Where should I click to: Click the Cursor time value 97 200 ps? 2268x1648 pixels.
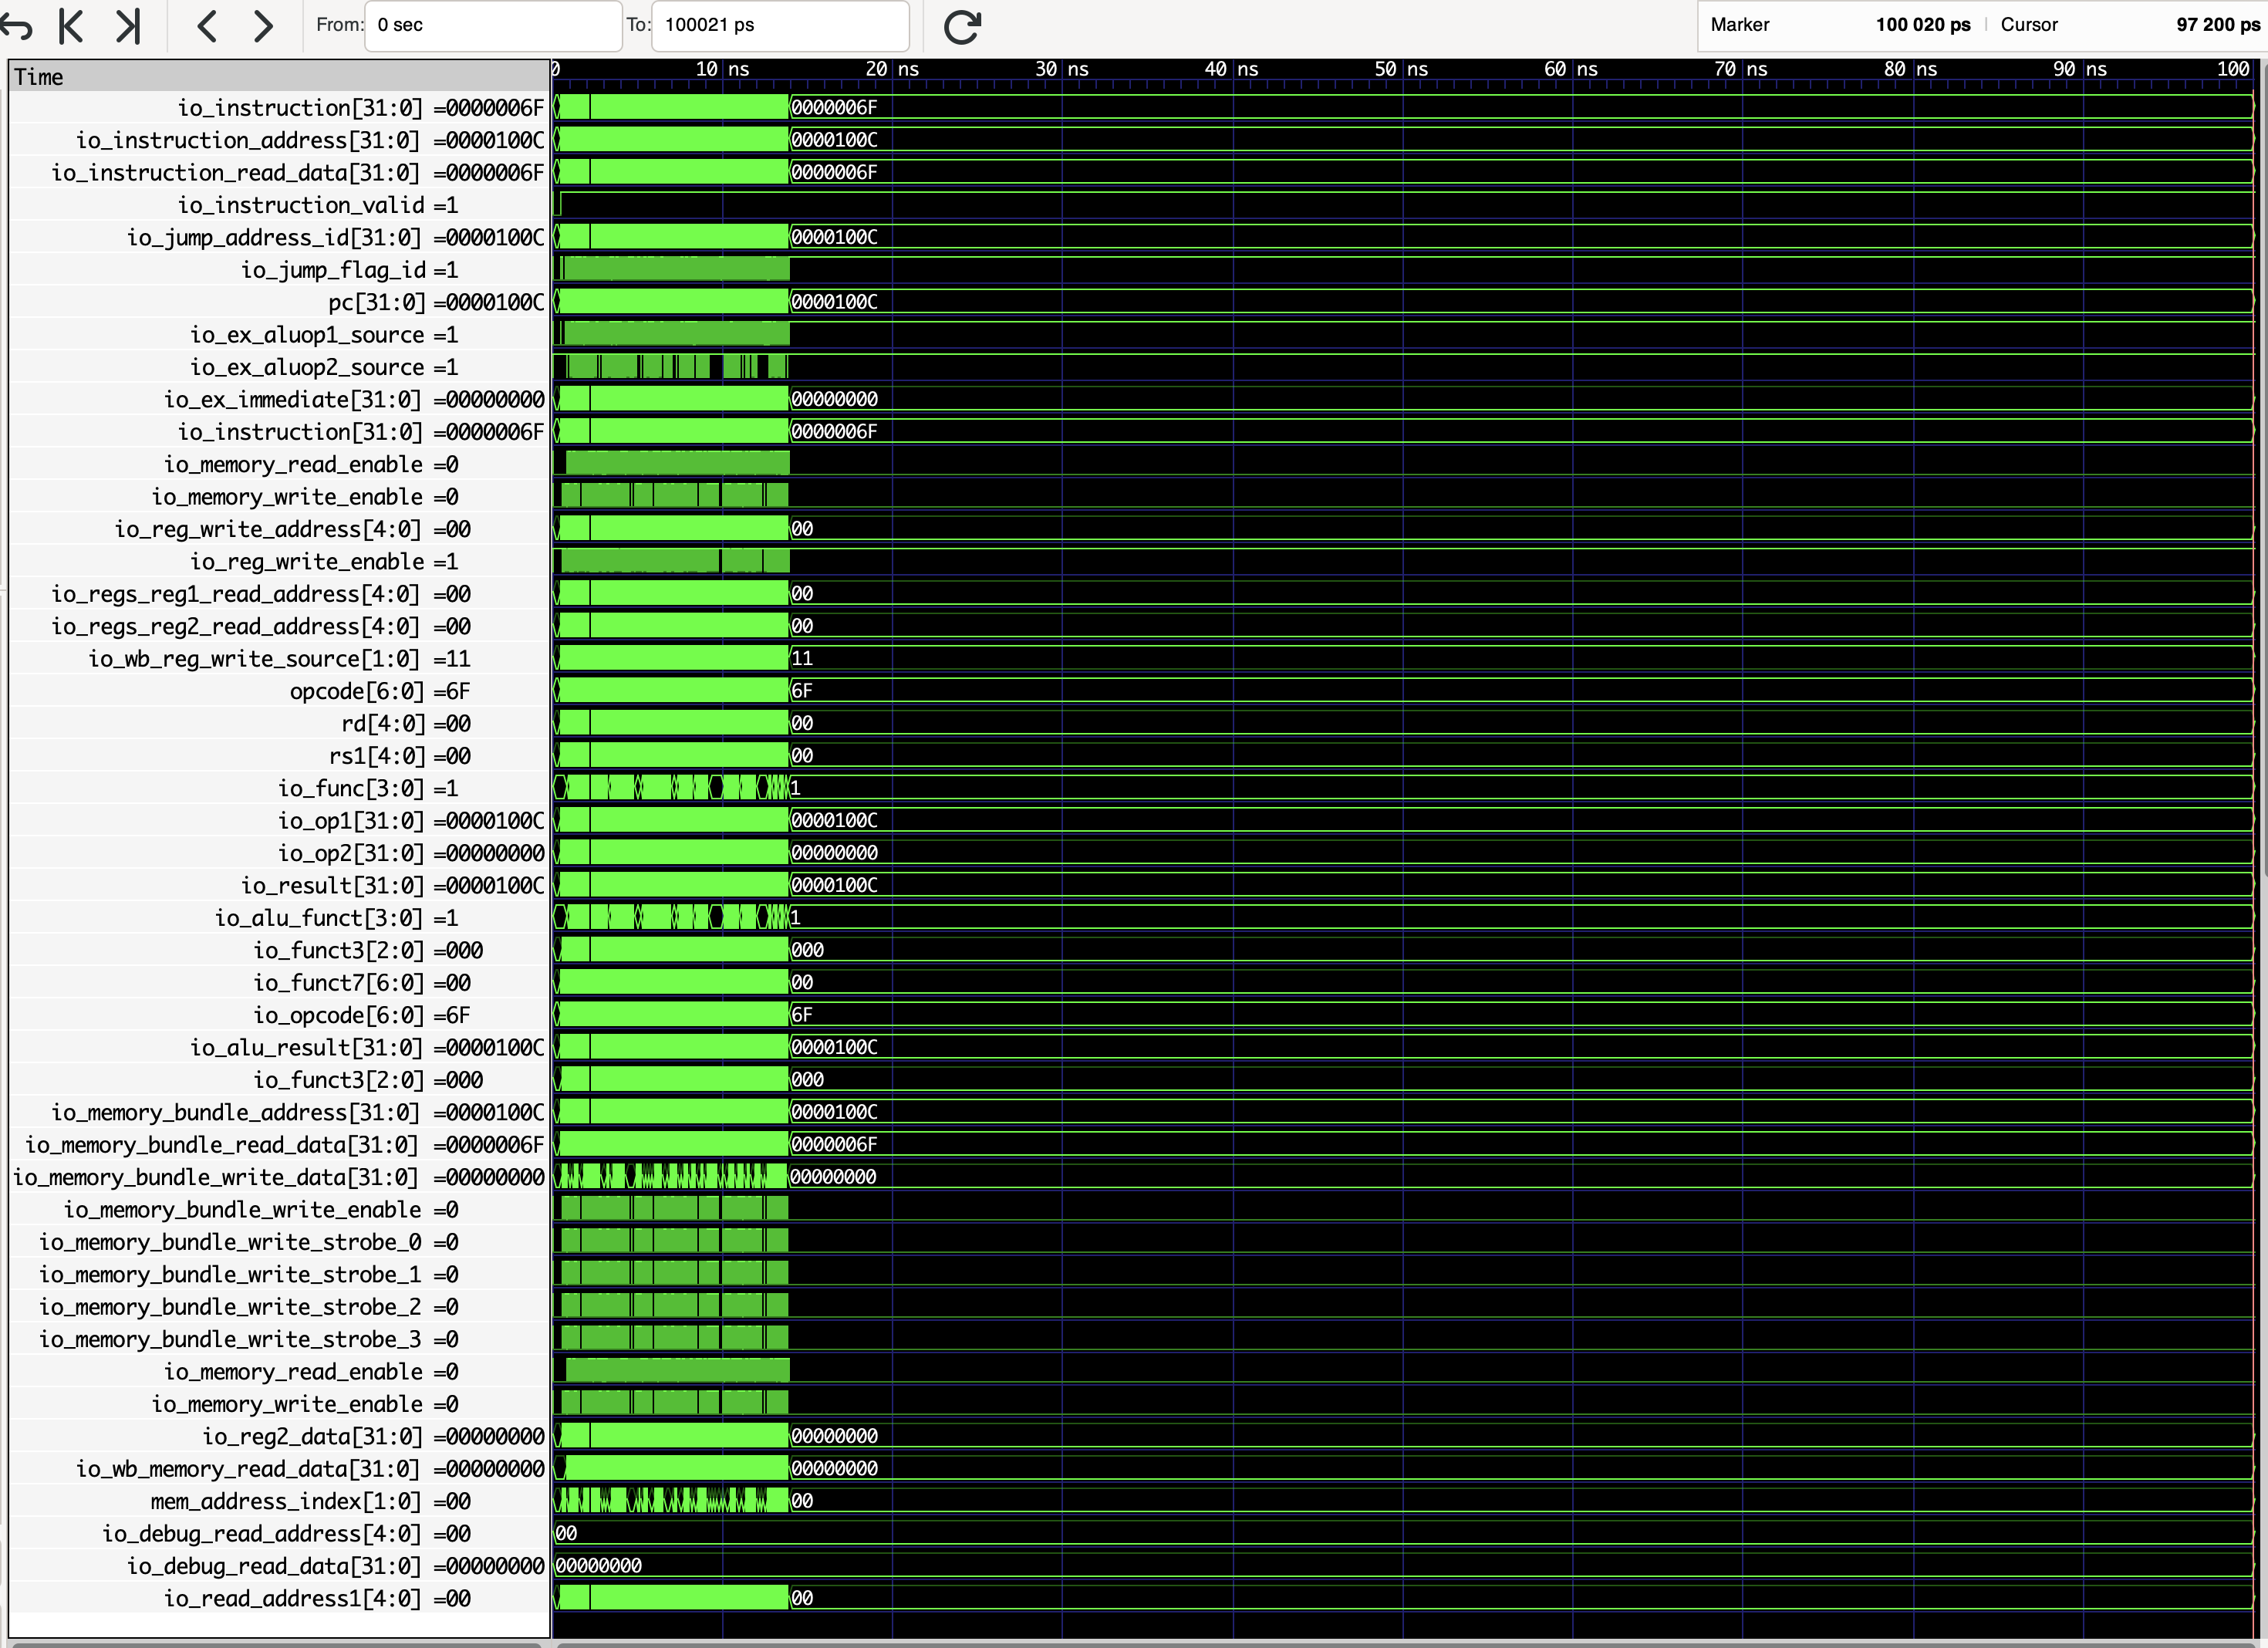[2217, 25]
